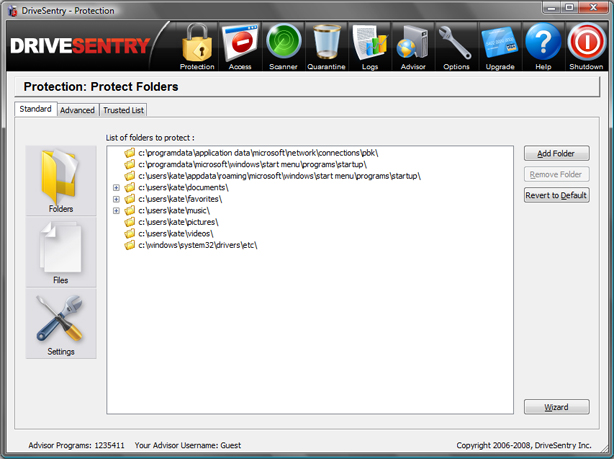Switch to the Standard tab
The image size is (614, 459).
click(36, 109)
